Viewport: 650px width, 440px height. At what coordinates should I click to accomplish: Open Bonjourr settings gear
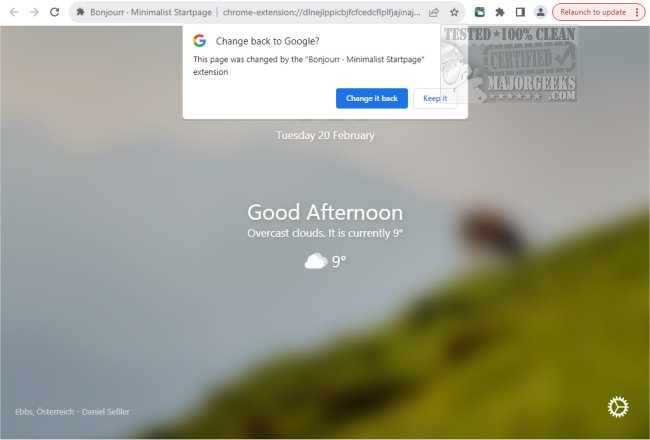[618, 407]
